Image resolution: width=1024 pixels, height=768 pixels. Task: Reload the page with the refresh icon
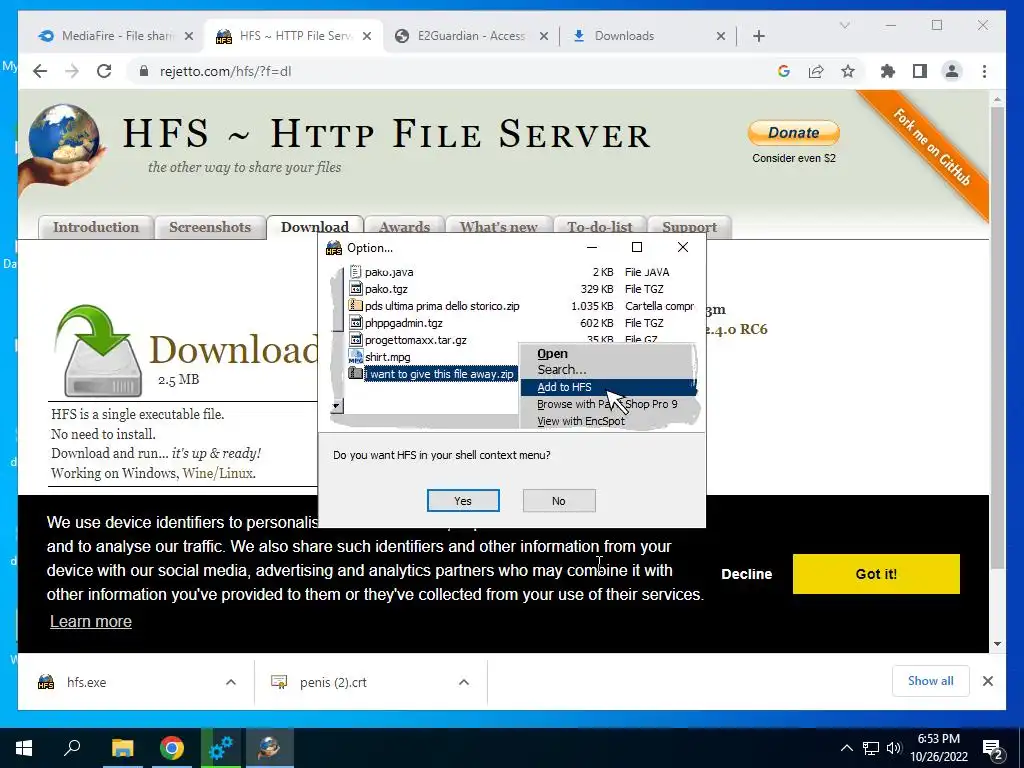[x=104, y=71]
